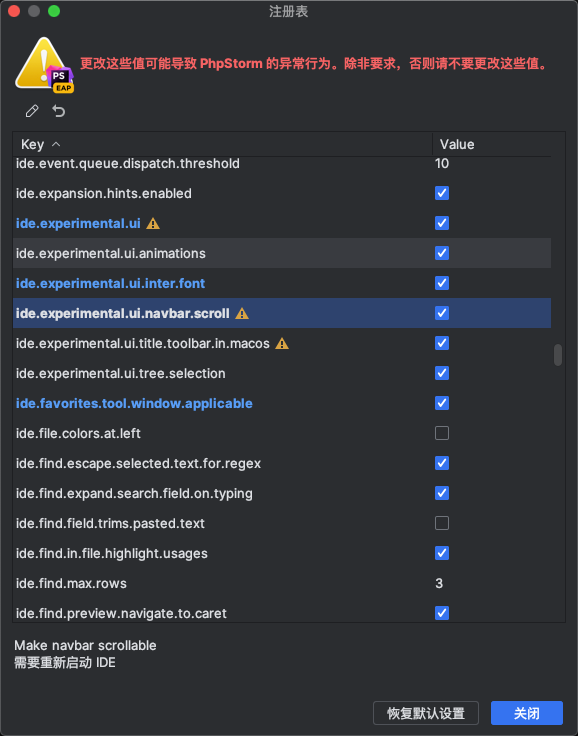Screen dimensions: 578x736
Task: Select the ide.experimental.ui.inter.font row
Action: point(282,284)
